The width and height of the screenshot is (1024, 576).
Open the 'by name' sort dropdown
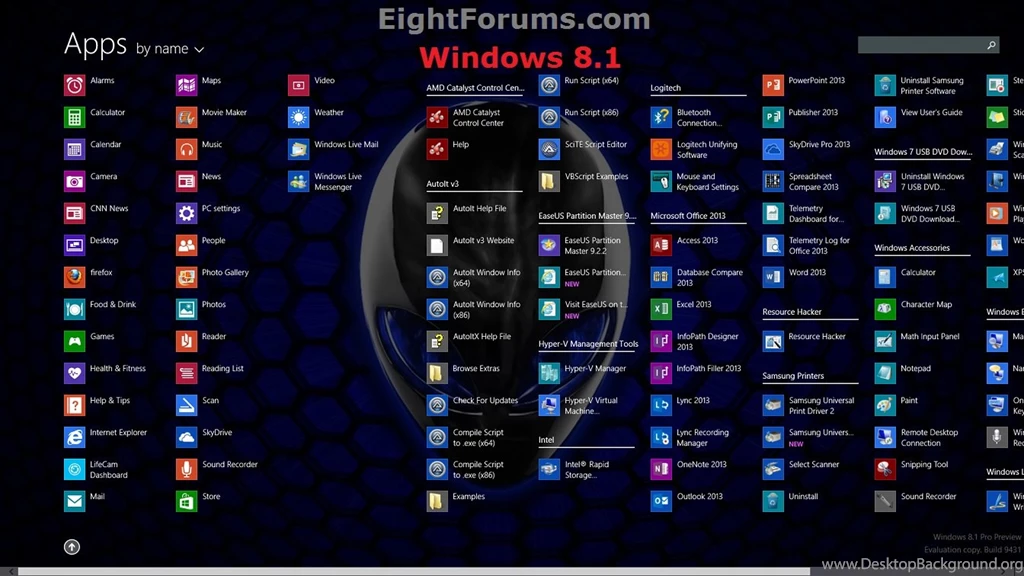(164, 49)
